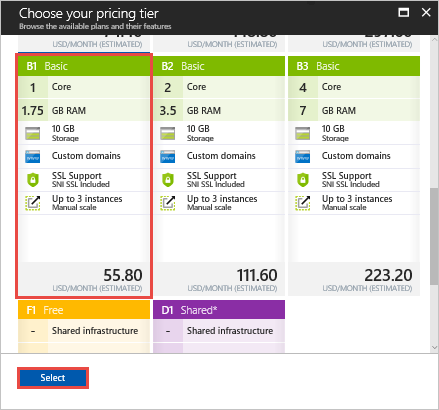Select the B1 Basic pricing tier header
The image size is (439, 410).
84,66
